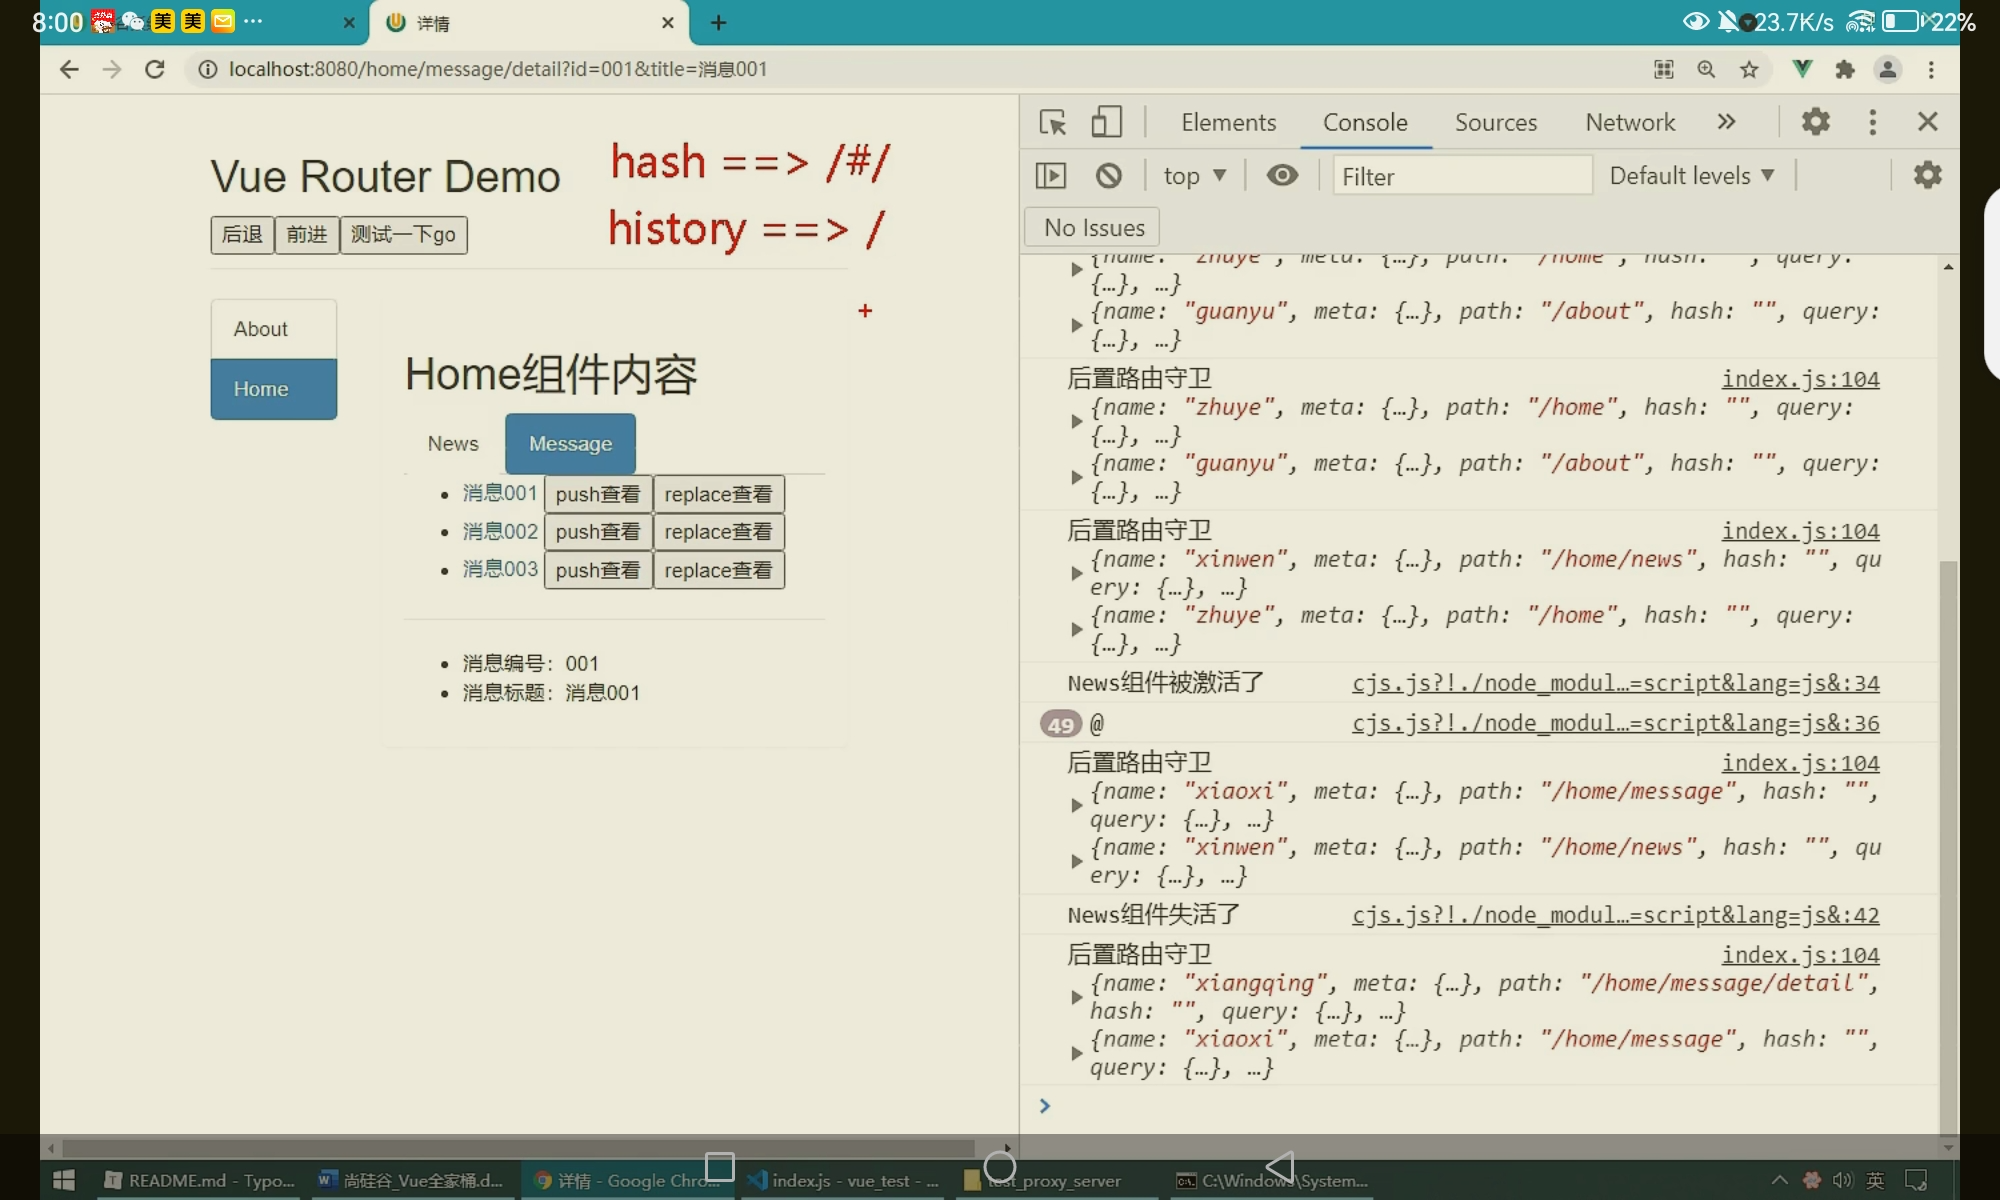Toggle device toolbar icon in DevTools
This screenshot has height=1200, width=2000.
1106,122
